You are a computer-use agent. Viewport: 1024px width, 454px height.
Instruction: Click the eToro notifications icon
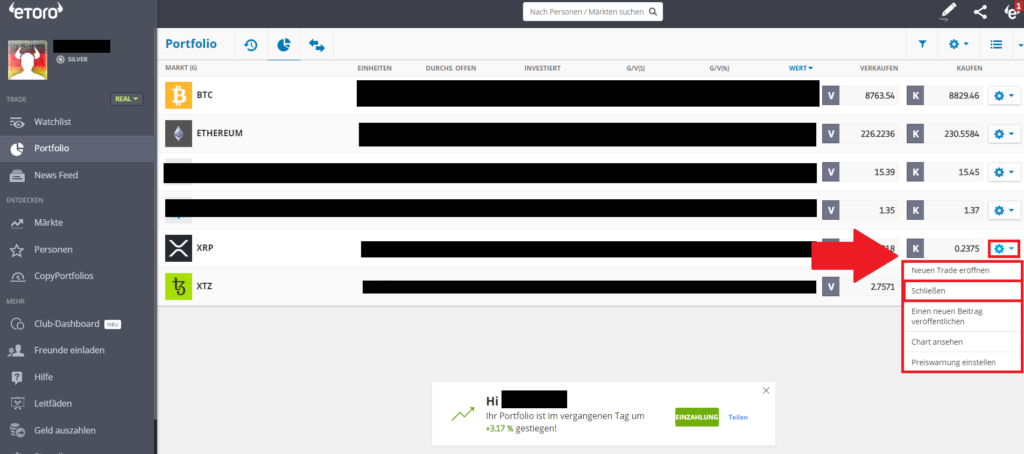click(1012, 12)
